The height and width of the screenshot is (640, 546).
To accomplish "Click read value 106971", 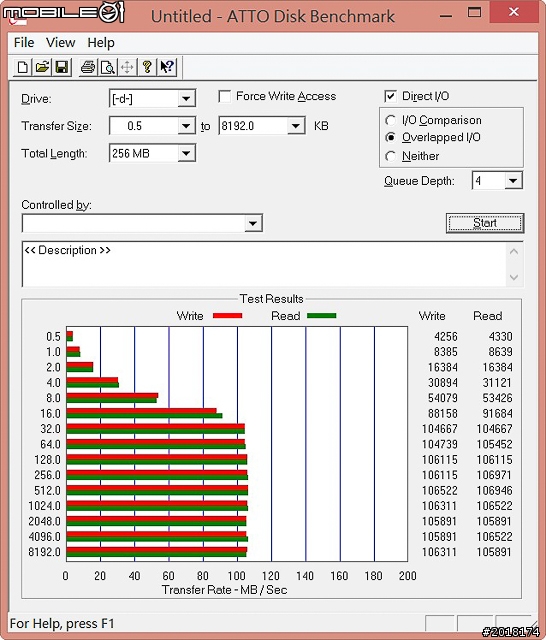I will coord(494,475).
